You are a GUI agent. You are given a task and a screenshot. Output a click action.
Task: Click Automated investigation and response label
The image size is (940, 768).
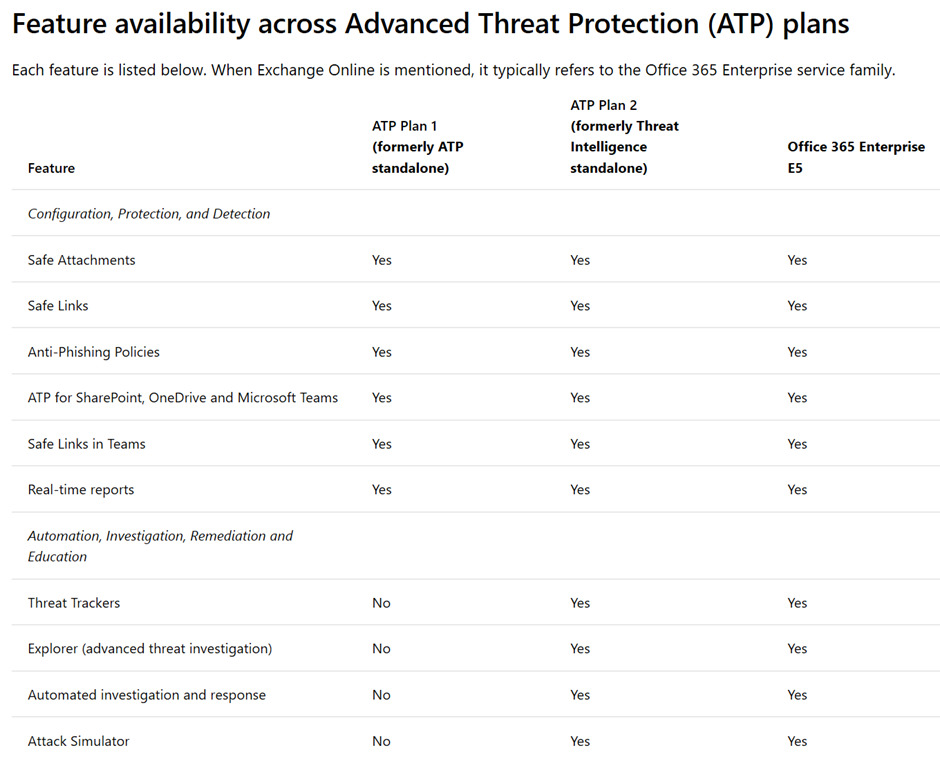pos(147,695)
